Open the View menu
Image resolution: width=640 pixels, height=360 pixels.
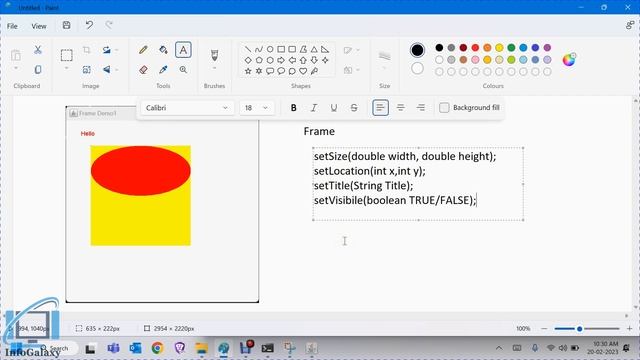pyautogui.click(x=39, y=26)
